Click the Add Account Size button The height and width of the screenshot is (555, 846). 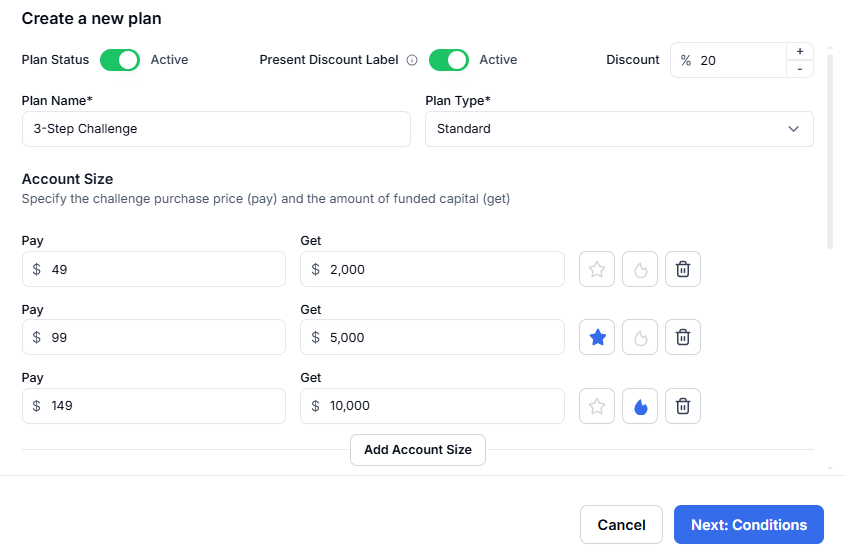tap(418, 450)
